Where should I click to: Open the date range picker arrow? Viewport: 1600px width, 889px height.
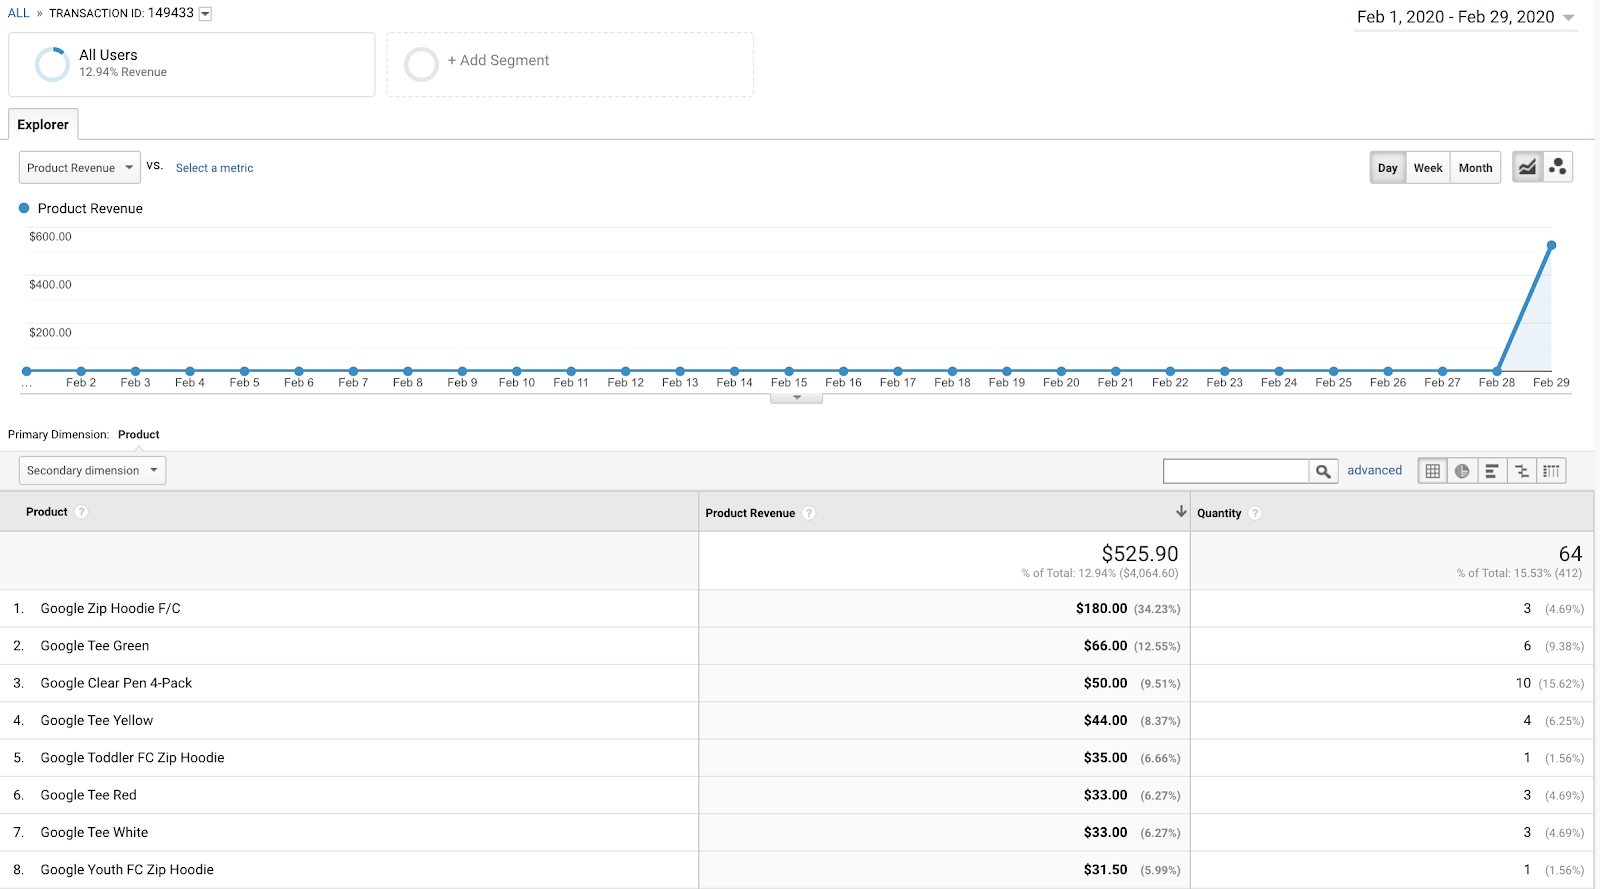pyautogui.click(x=1568, y=18)
